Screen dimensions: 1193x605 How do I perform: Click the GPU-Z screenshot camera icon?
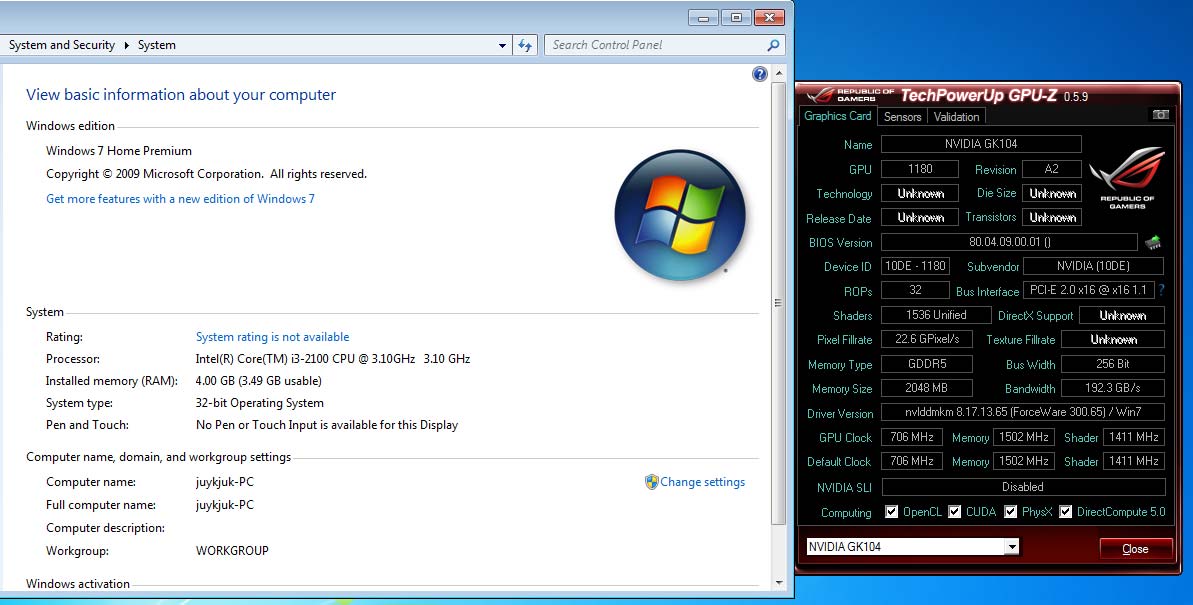point(1160,115)
